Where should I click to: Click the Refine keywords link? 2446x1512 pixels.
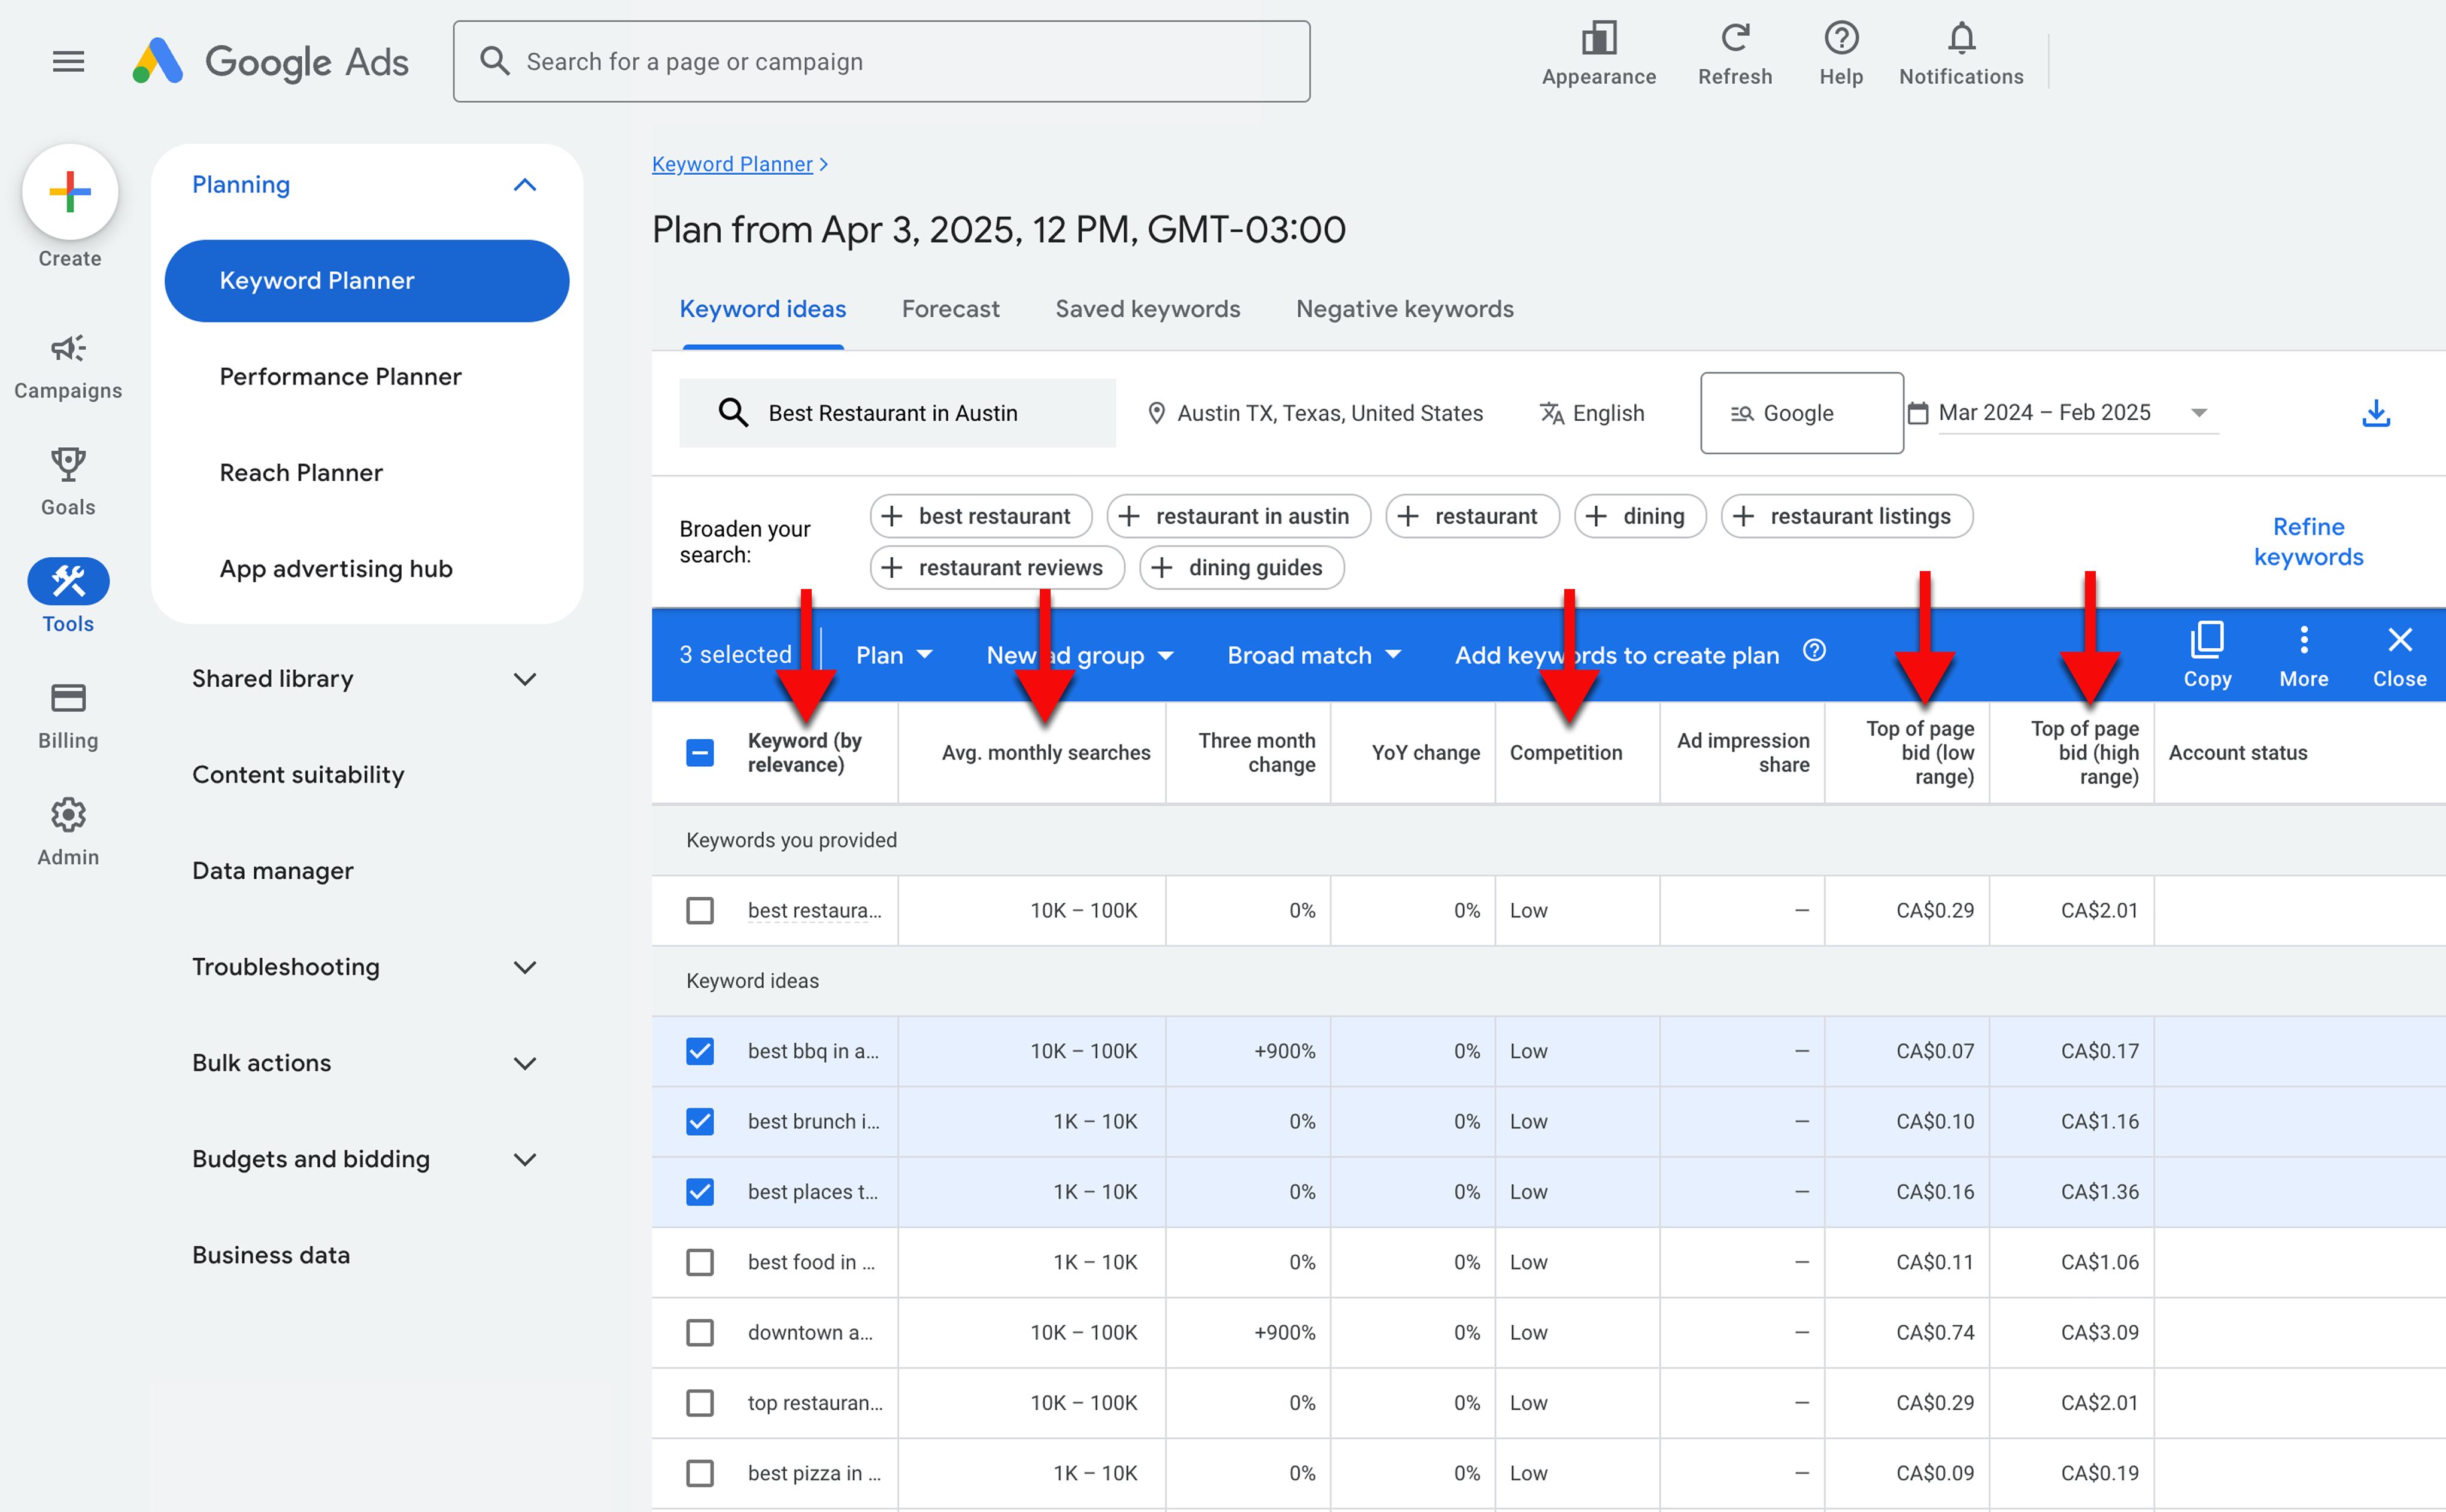[x=2307, y=541]
